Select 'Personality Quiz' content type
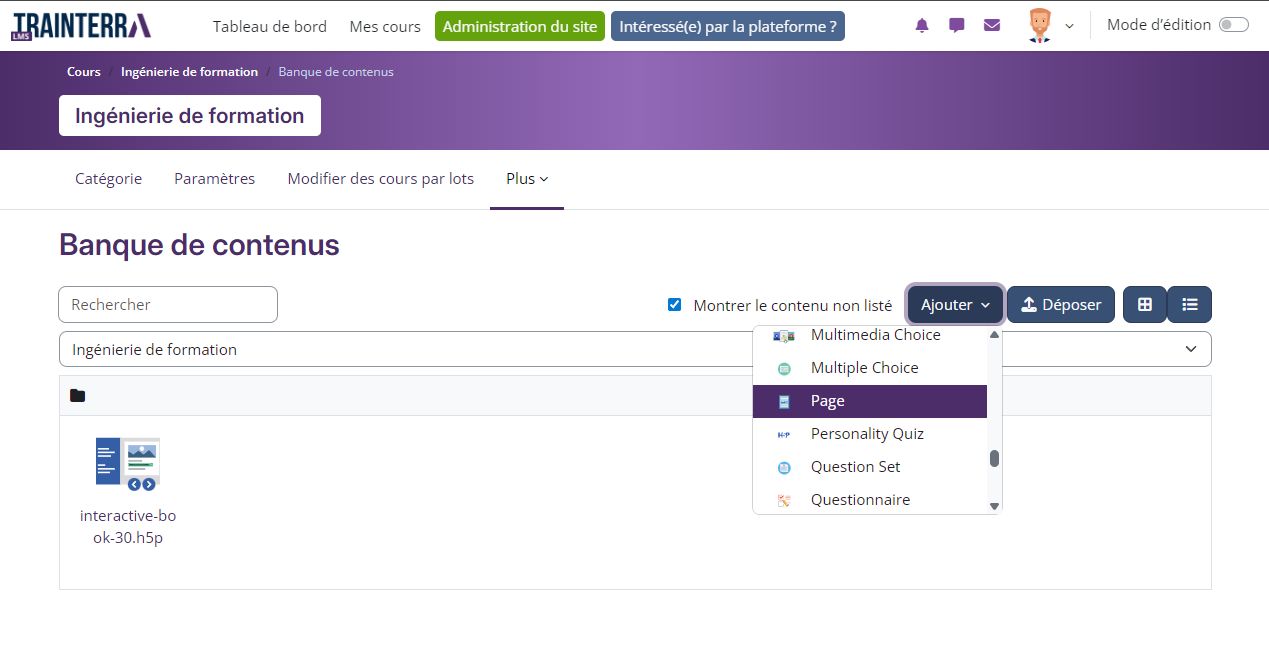This screenshot has height=653, width=1269. click(867, 434)
